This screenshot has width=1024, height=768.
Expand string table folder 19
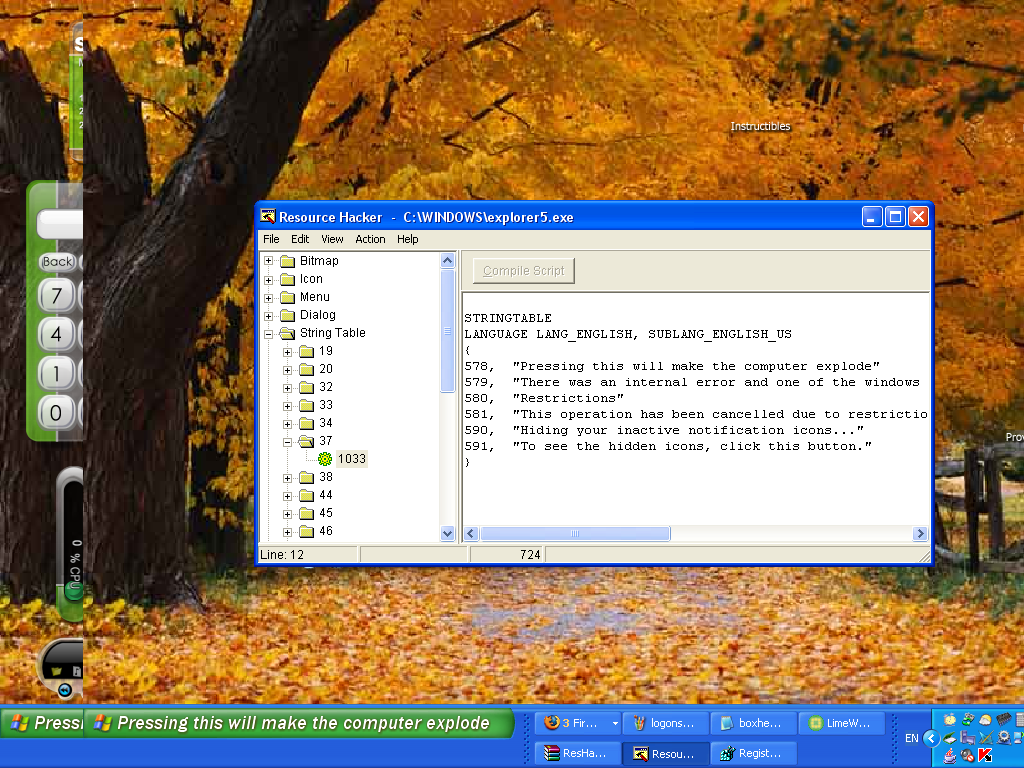click(x=287, y=352)
